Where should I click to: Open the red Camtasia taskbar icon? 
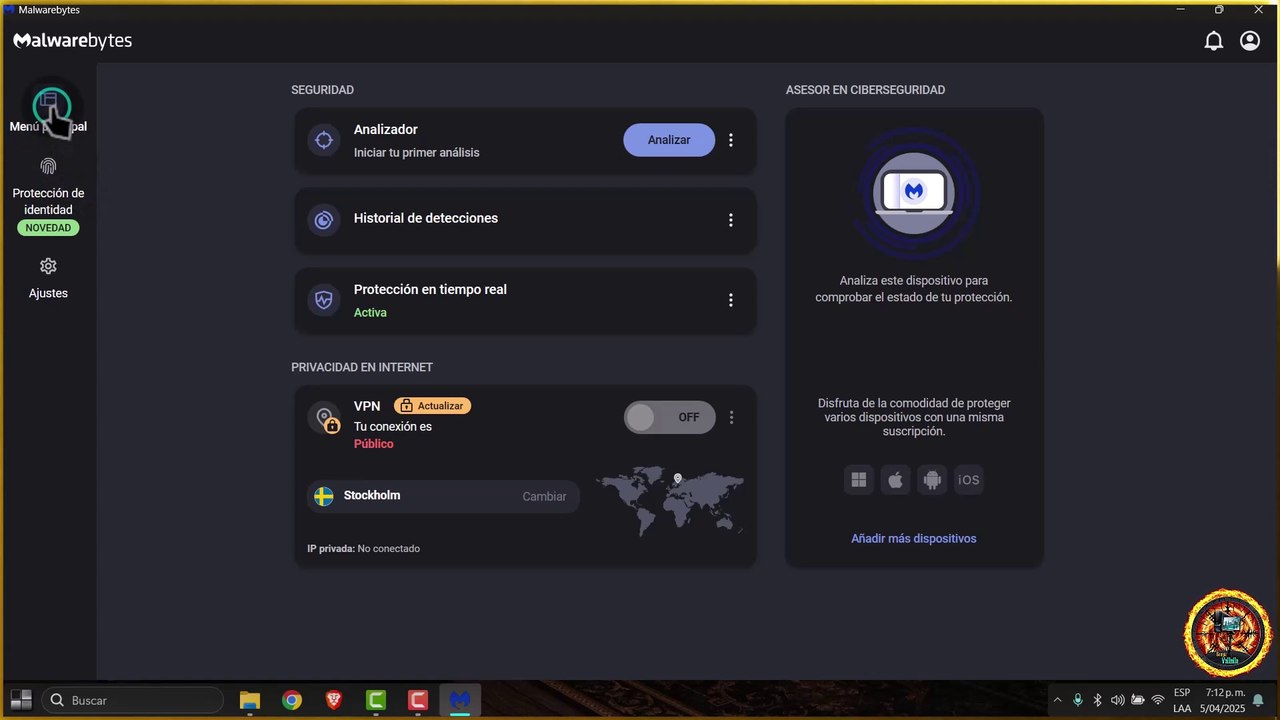coord(418,700)
